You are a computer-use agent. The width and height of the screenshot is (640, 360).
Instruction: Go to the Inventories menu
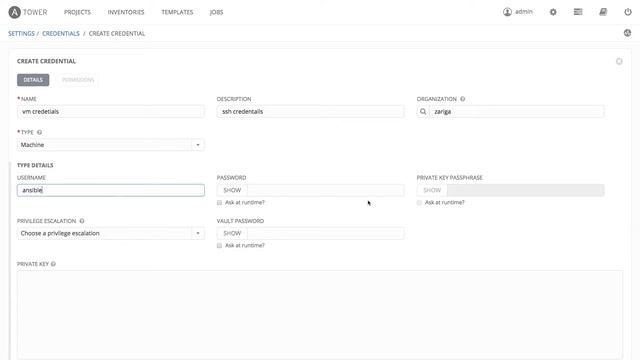click(x=126, y=12)
